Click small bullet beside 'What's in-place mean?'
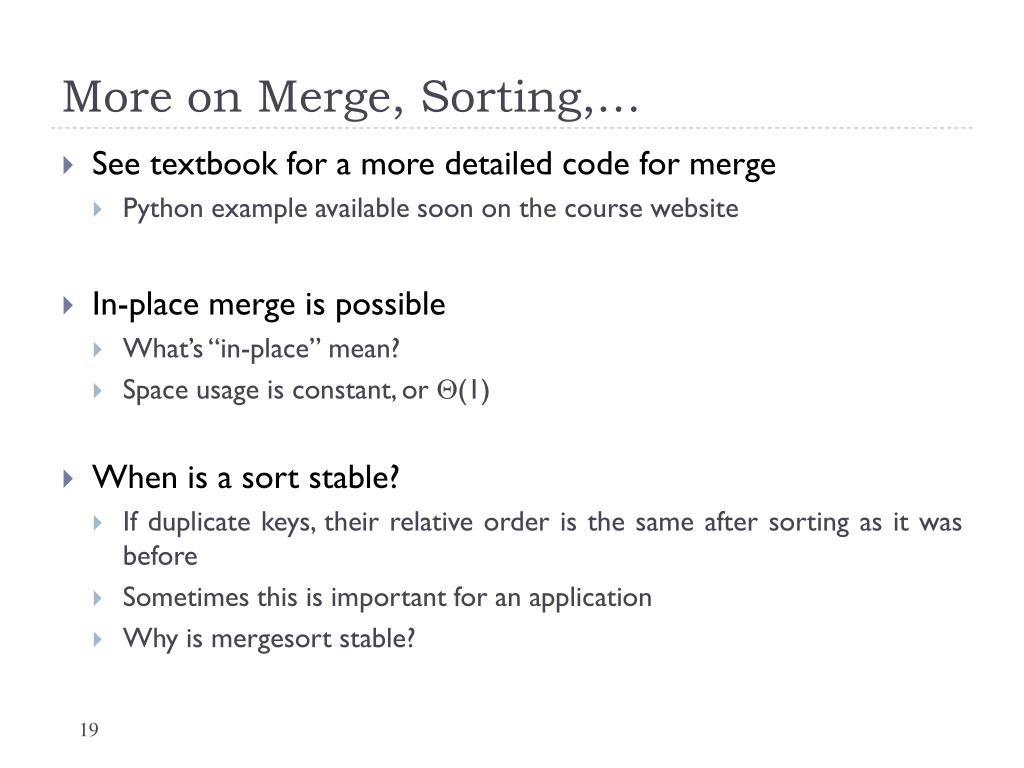Screen dimensions: 1024x768 98,349
